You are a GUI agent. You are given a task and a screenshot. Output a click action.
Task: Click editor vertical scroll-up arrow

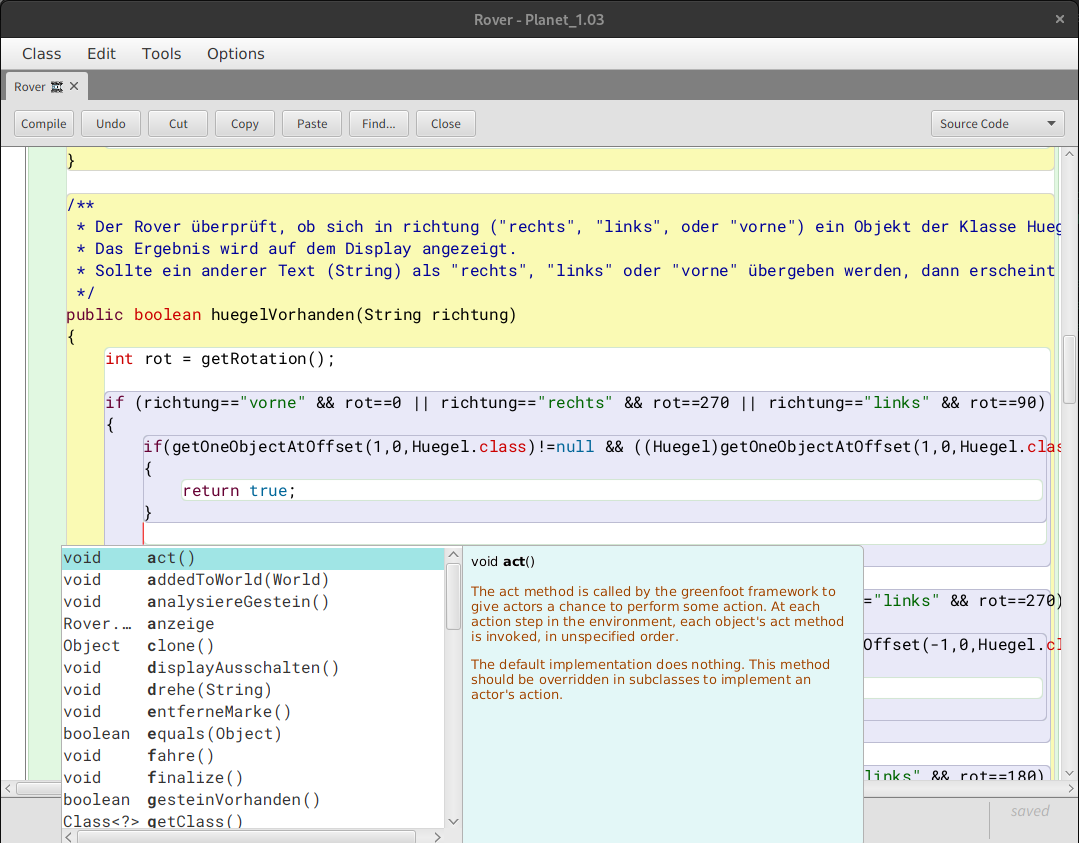[x=1069, y=154]
